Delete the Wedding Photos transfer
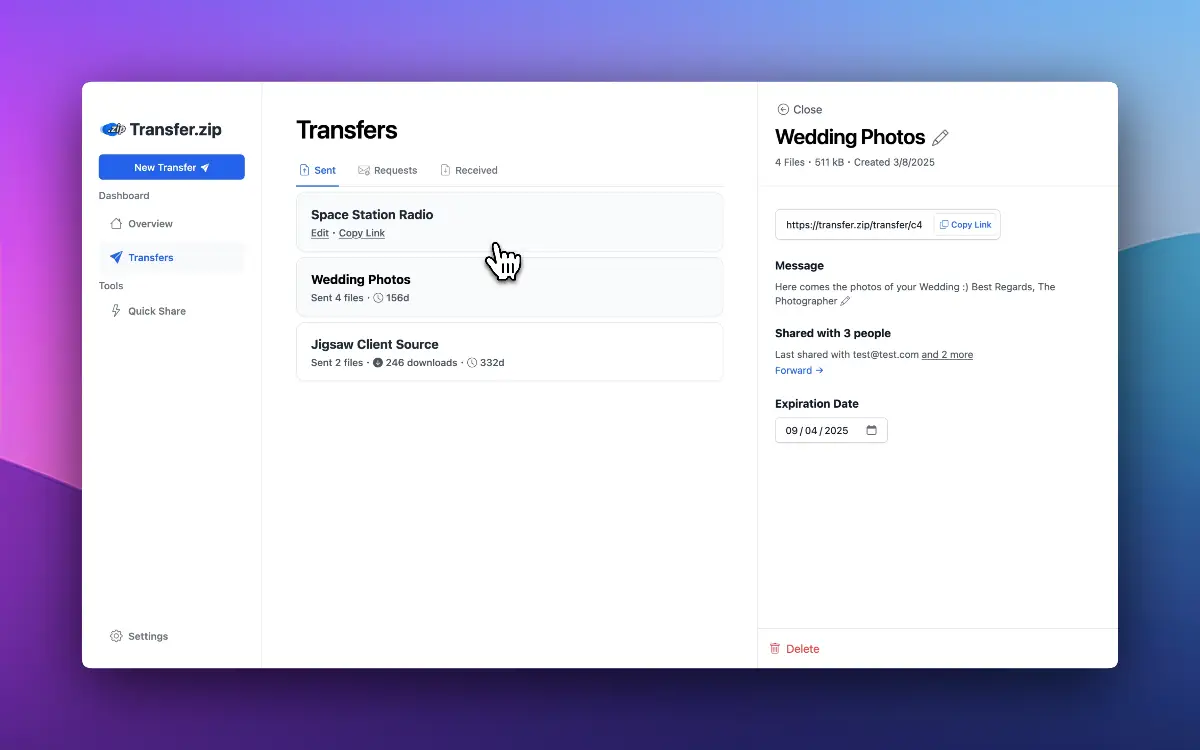1200x750 pixels. coord(794,649)
